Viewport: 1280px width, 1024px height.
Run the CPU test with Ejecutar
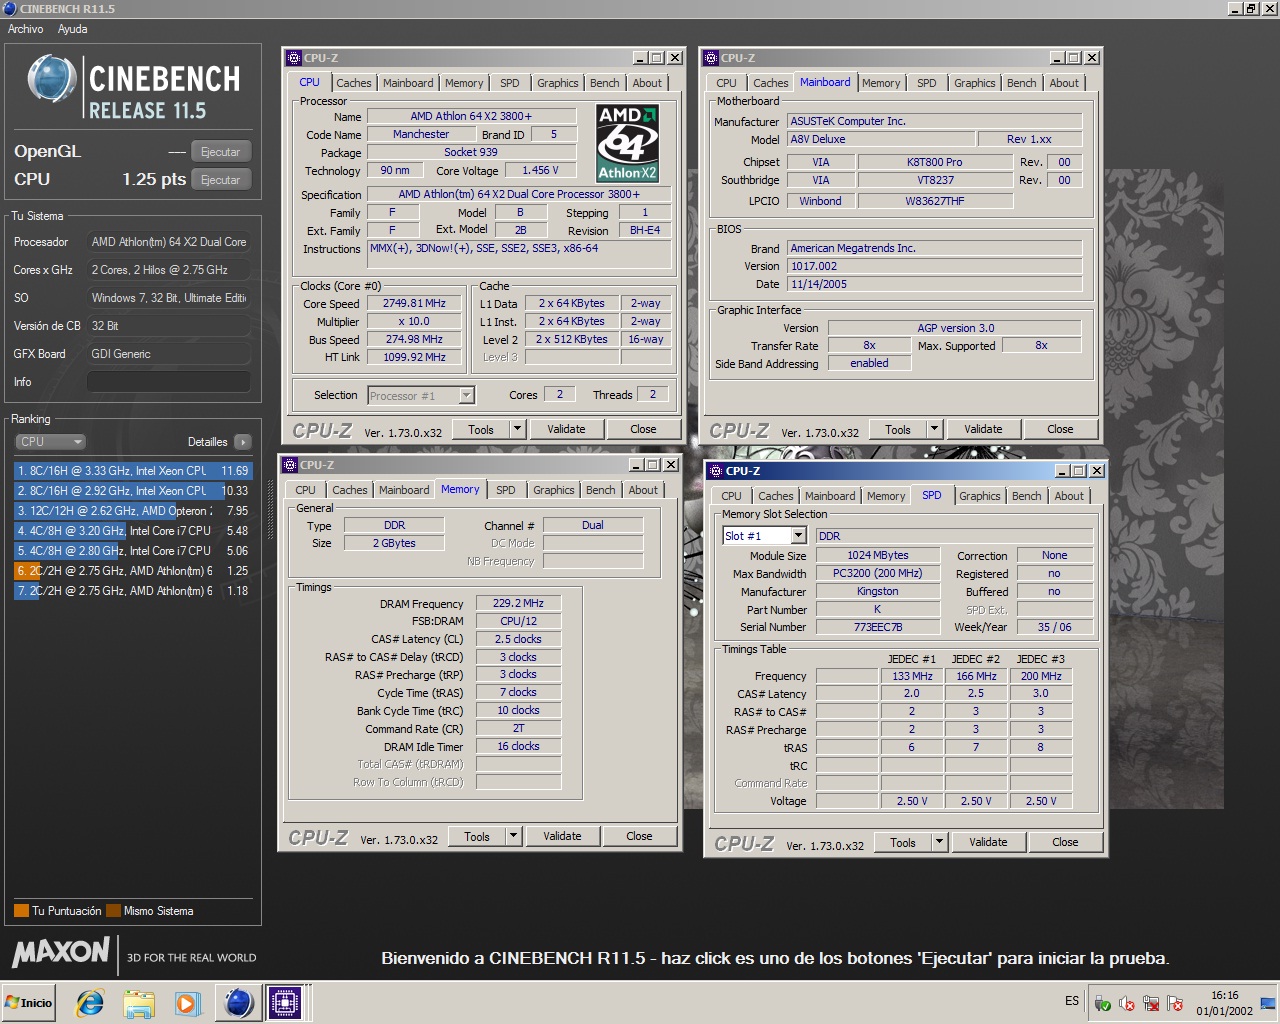pyautogui.click(x=220, y=180)
